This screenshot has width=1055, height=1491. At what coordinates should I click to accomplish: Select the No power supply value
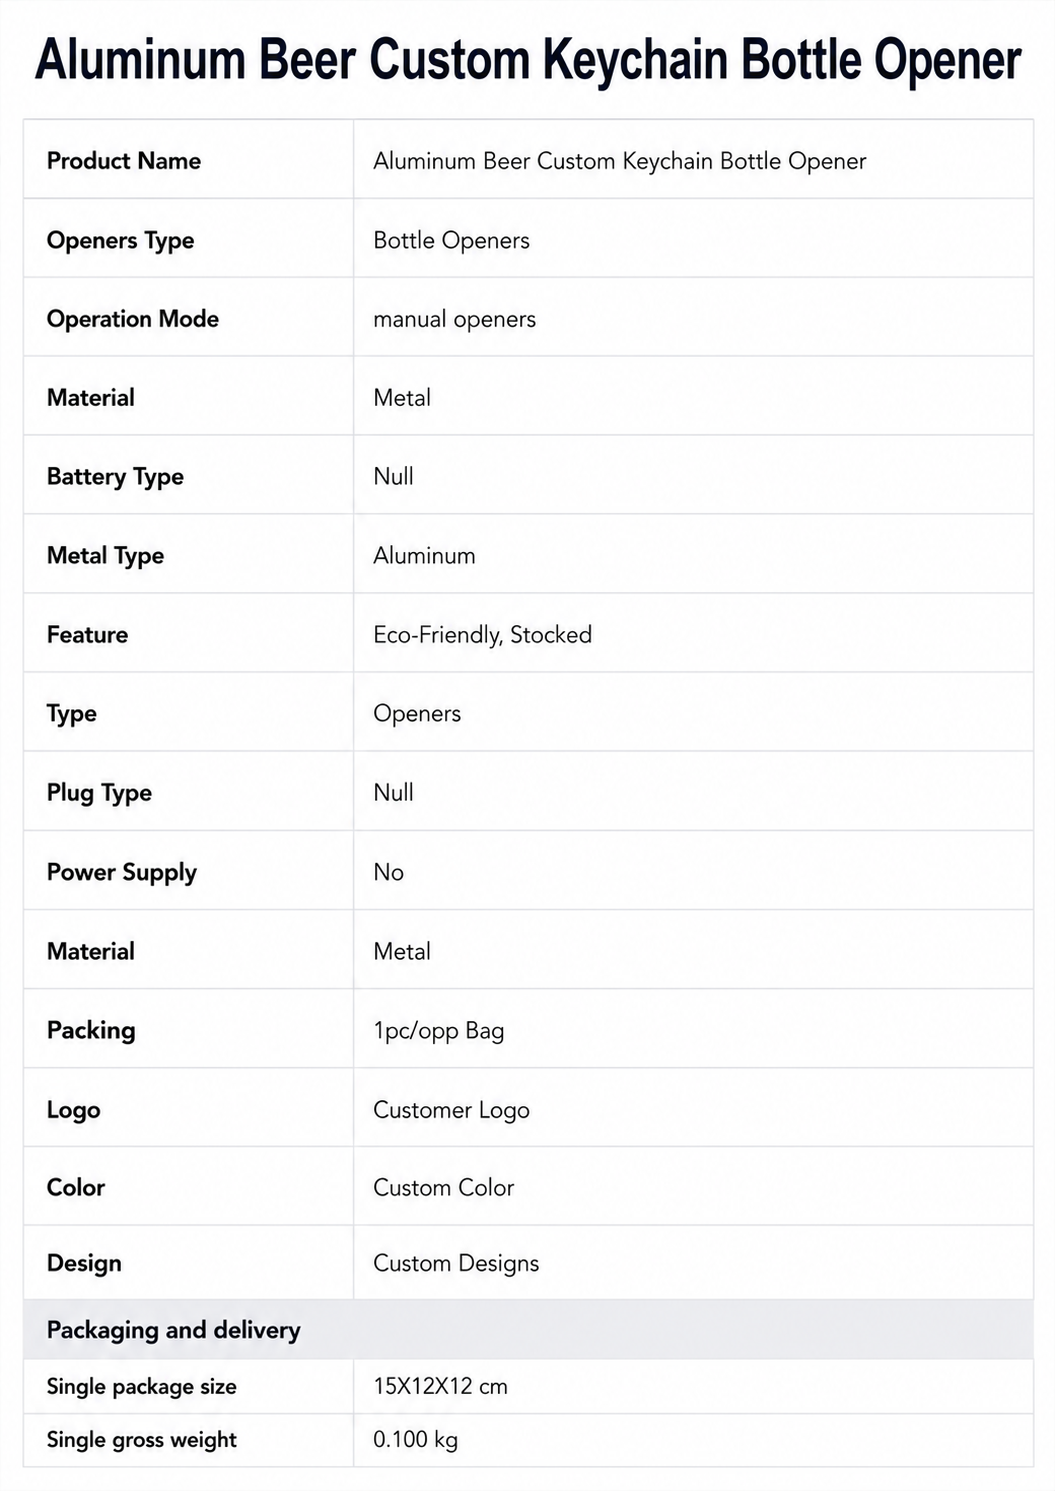coord(388,873)
